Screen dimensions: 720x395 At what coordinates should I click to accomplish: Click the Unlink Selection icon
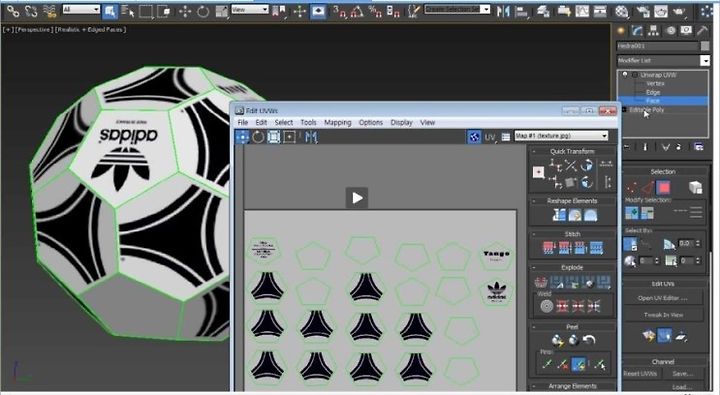pyautogui.click(x=31, y=11)
